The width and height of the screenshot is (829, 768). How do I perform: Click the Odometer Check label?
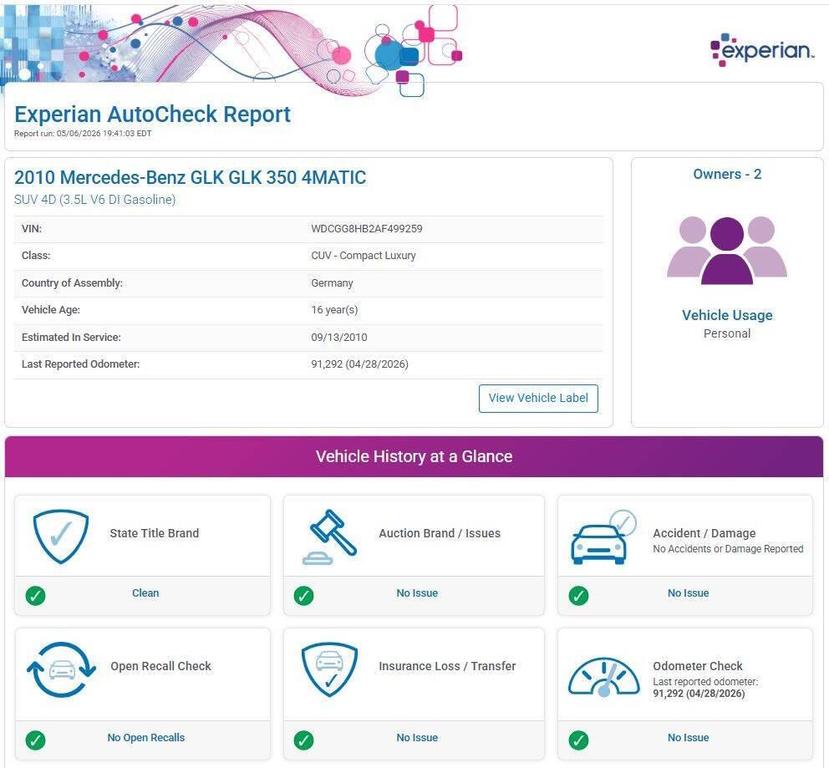click(x=697, y=666)
